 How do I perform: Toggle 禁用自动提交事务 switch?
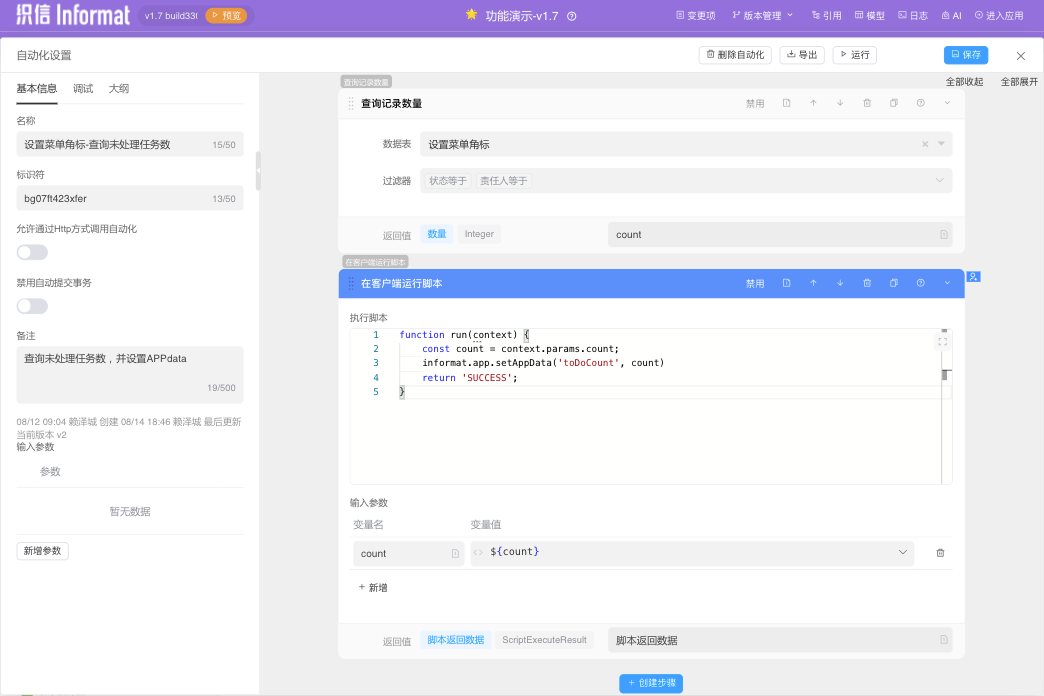[32, 306]
